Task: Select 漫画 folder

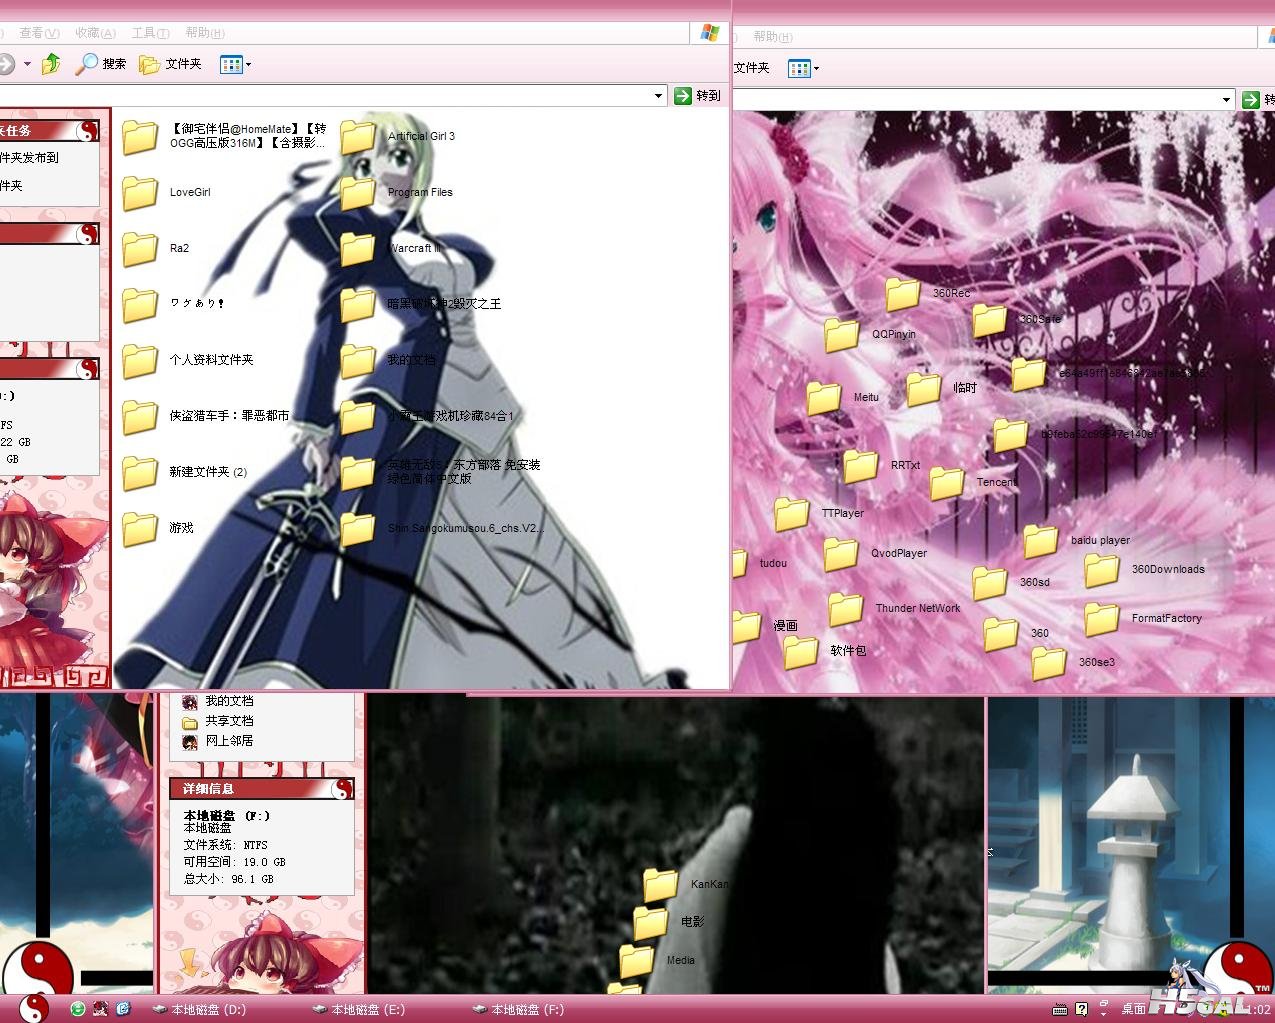Action: [x=766, y=626]
